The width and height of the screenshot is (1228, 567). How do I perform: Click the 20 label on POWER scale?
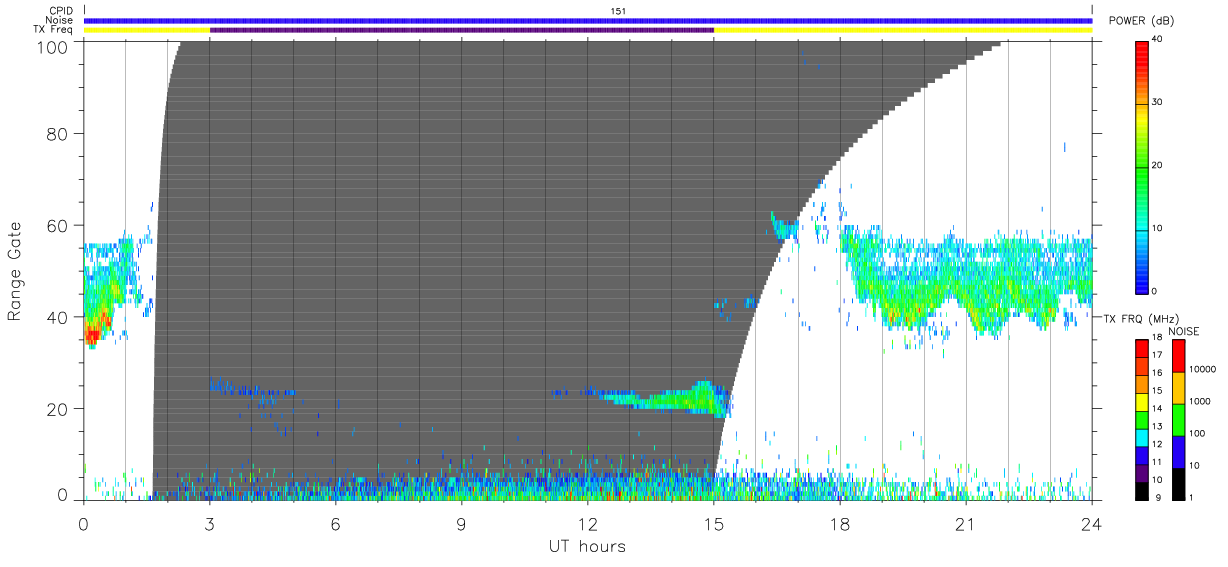coord(1158,165)
